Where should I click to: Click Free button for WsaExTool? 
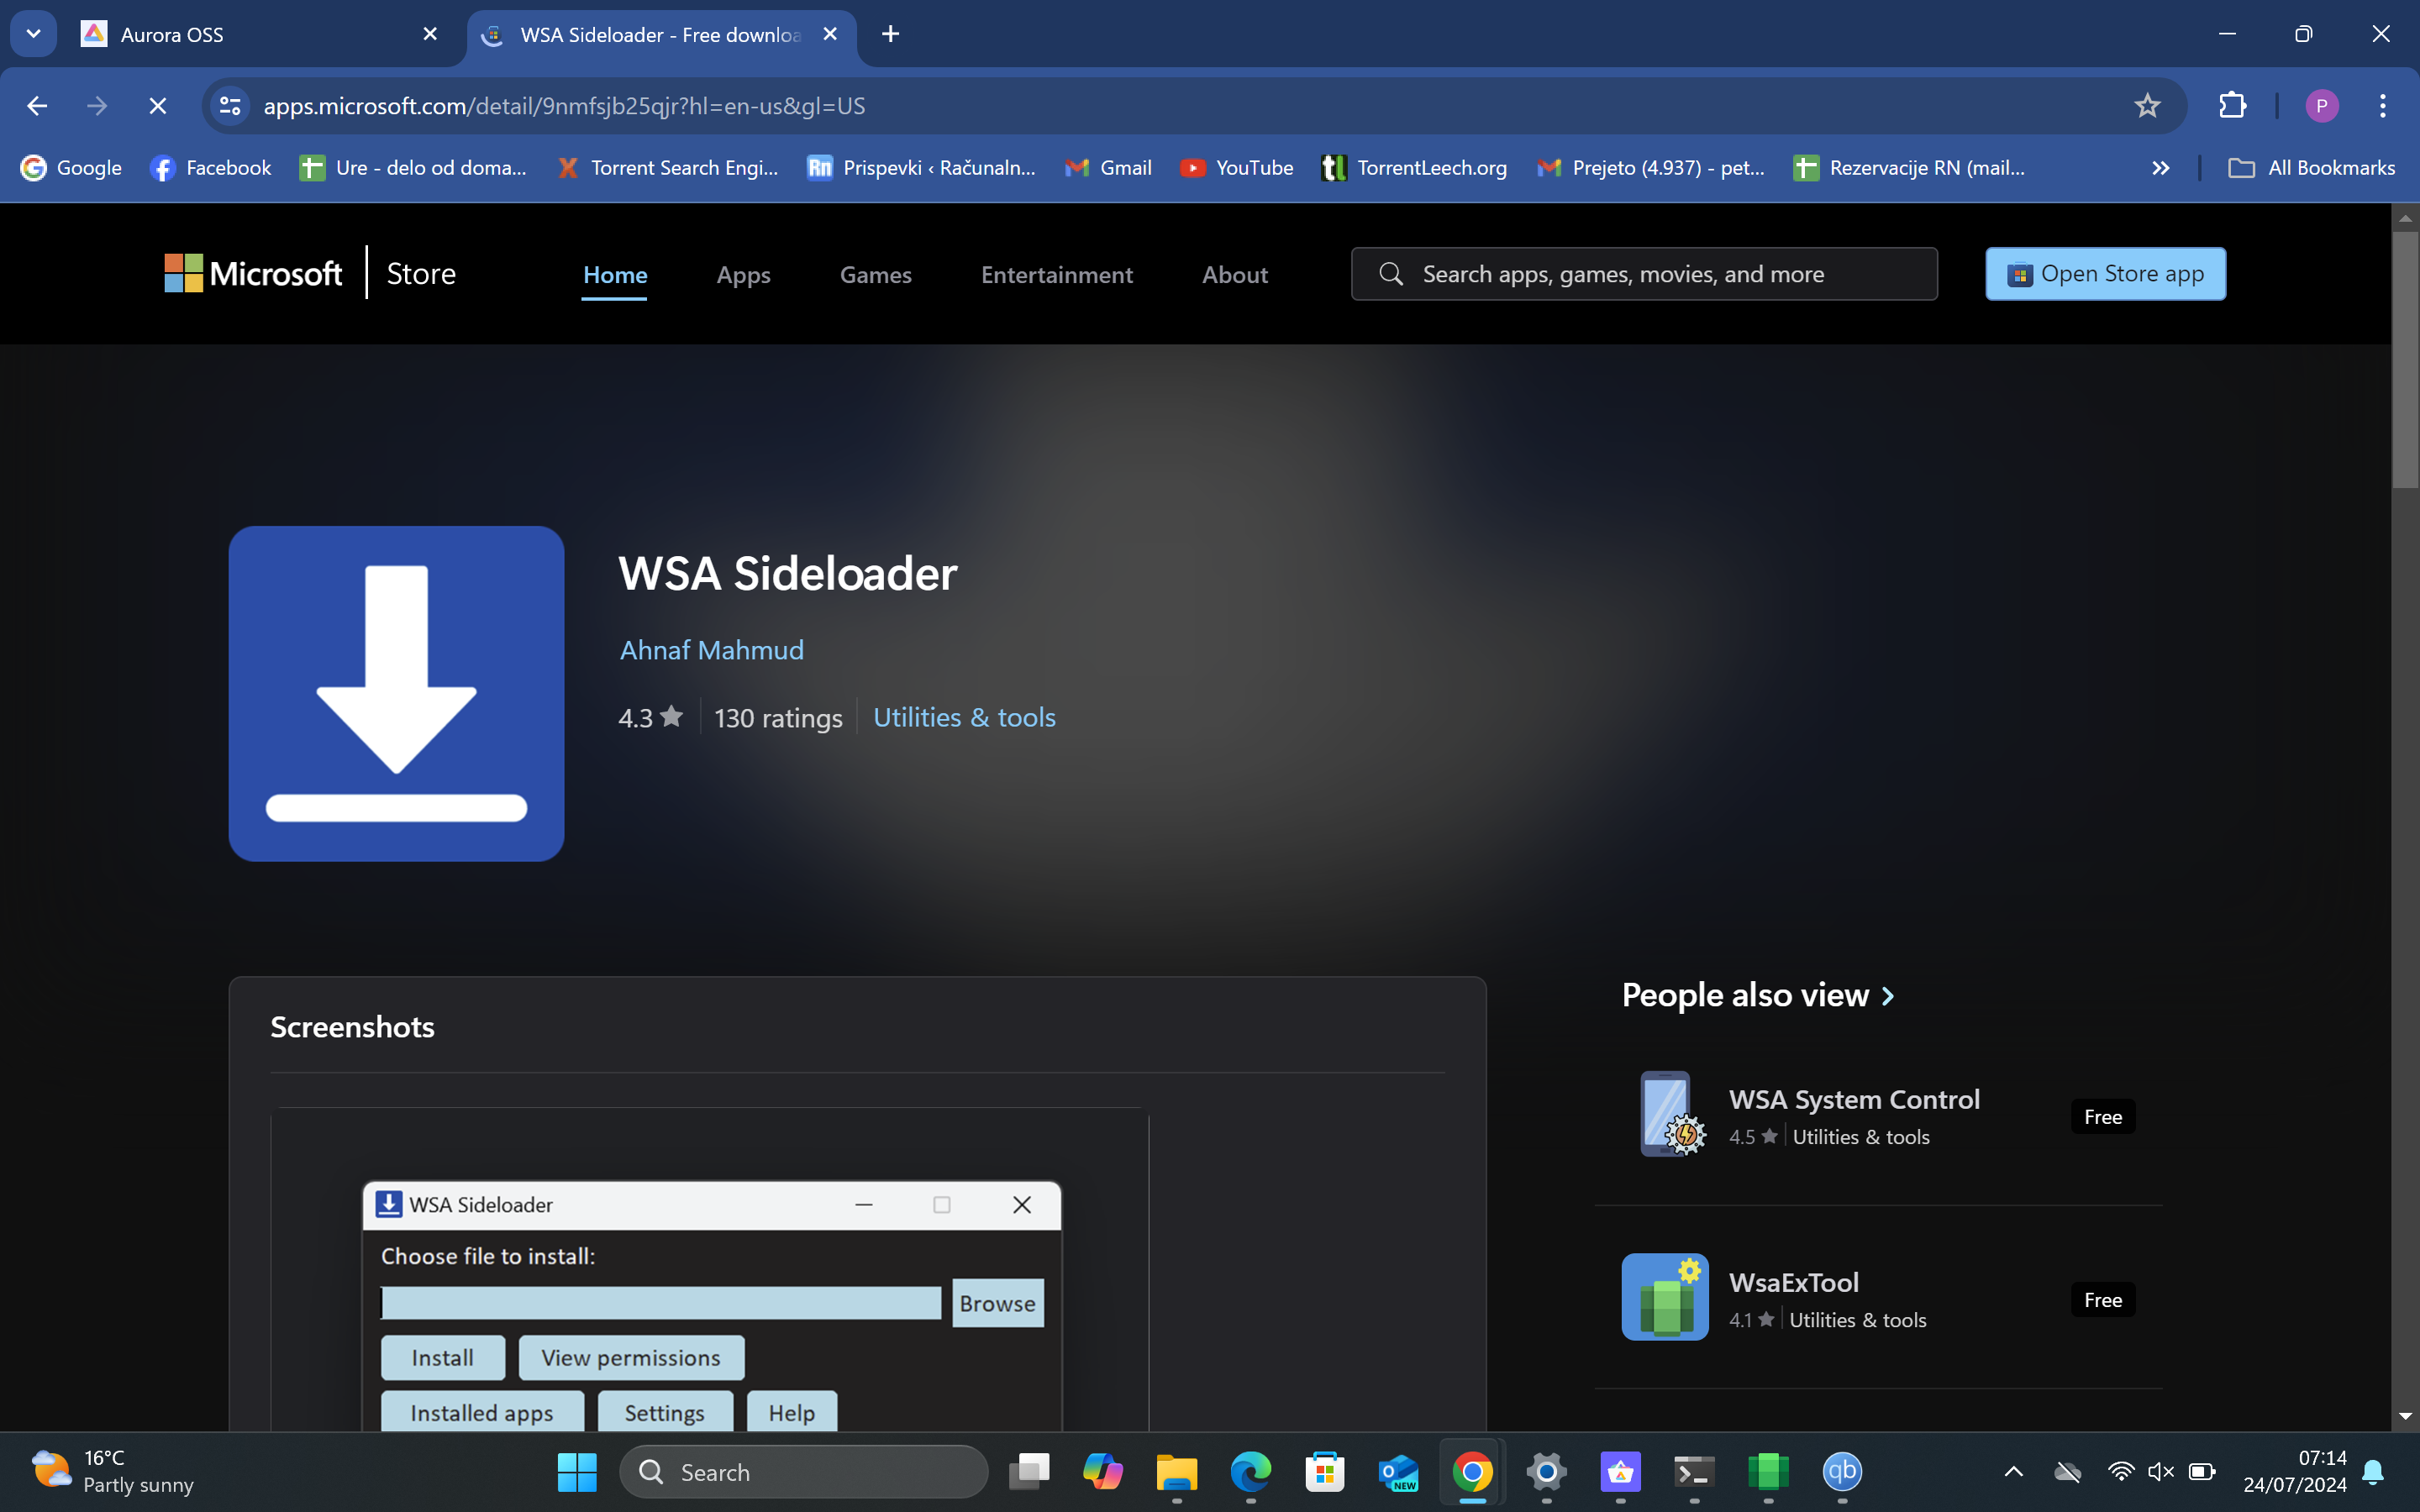tap(2102, 1300)
